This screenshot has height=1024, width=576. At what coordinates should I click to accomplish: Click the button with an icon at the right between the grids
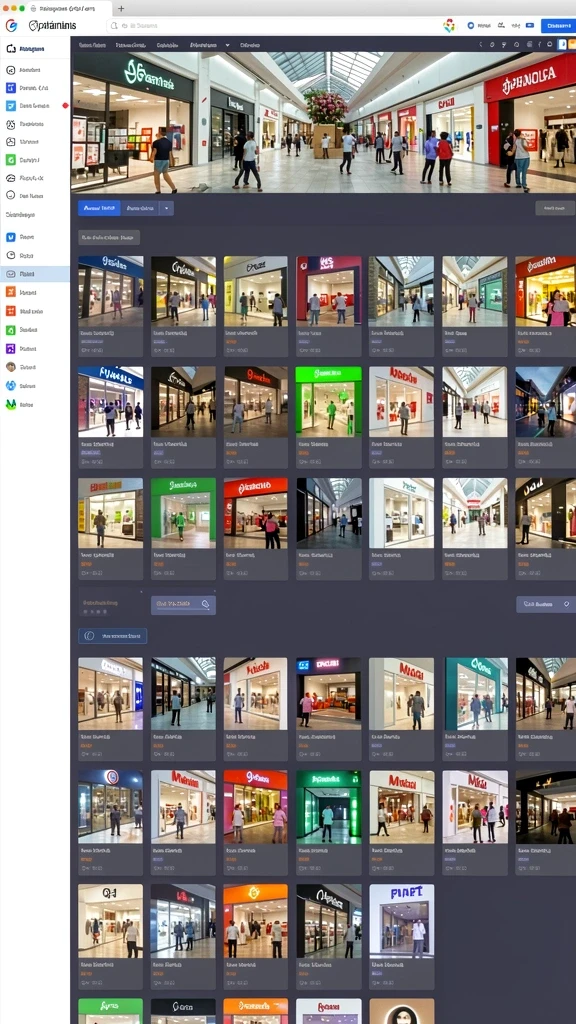[x=545, y=604]
